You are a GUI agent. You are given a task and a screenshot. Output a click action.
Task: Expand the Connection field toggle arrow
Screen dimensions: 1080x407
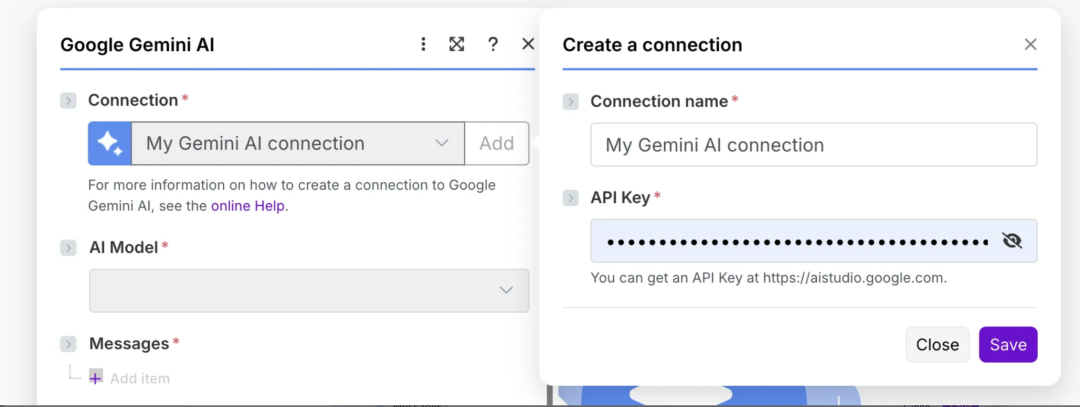click(x=68, y=100)
